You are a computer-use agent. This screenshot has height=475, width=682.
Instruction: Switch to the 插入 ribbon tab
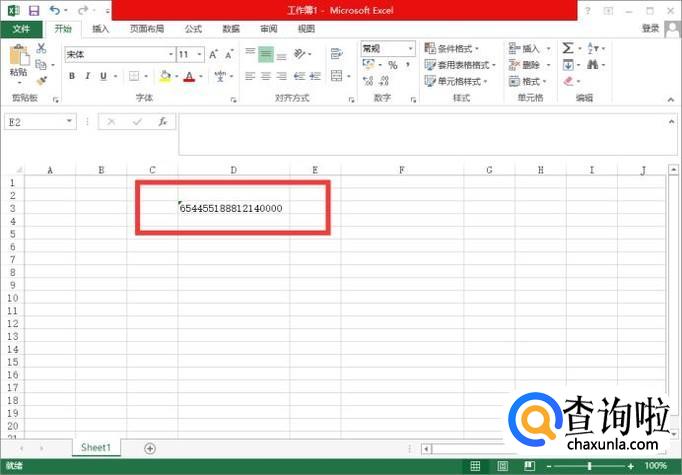point(100,29)
